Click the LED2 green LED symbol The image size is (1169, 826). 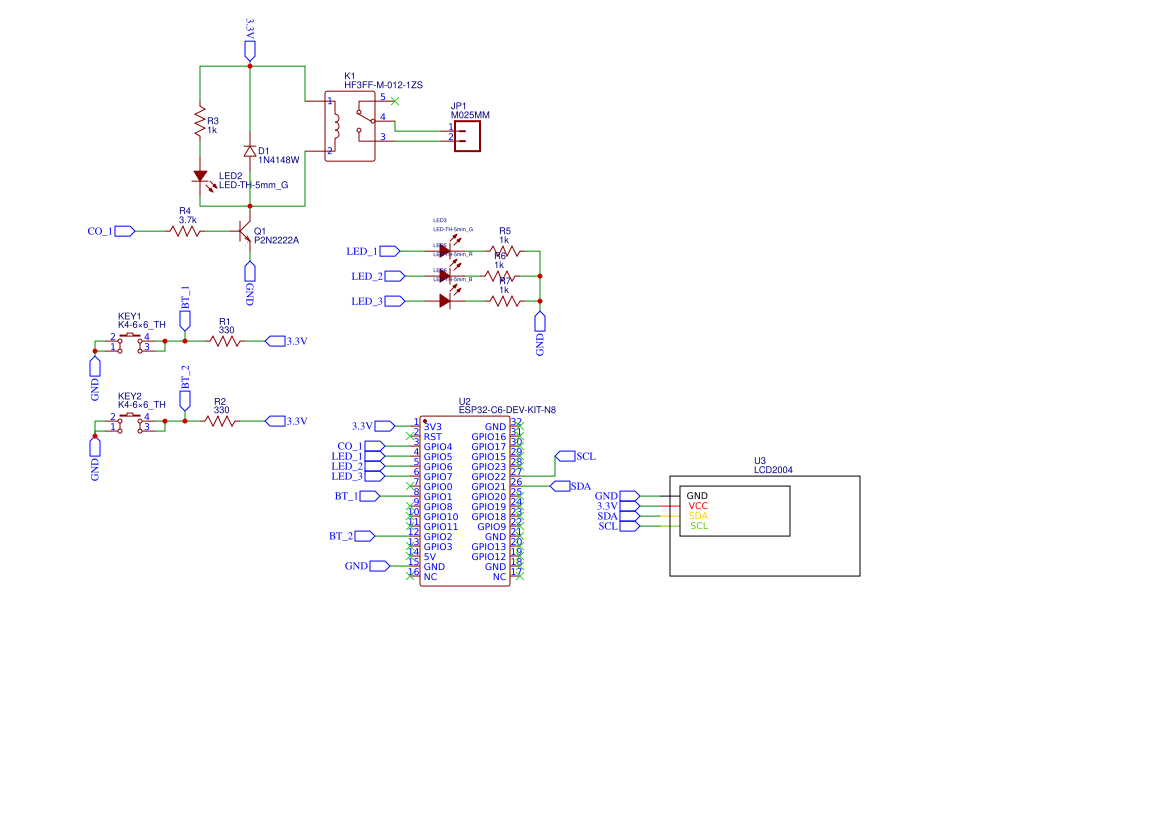point(201,177)
